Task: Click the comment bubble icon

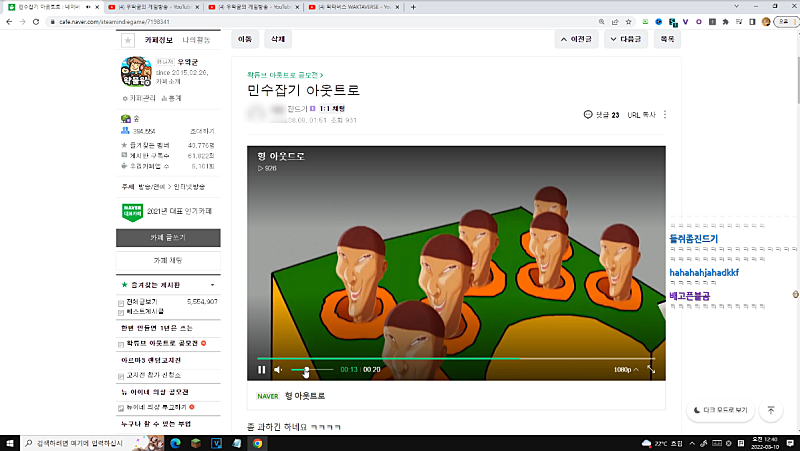Action: point(588,115)
